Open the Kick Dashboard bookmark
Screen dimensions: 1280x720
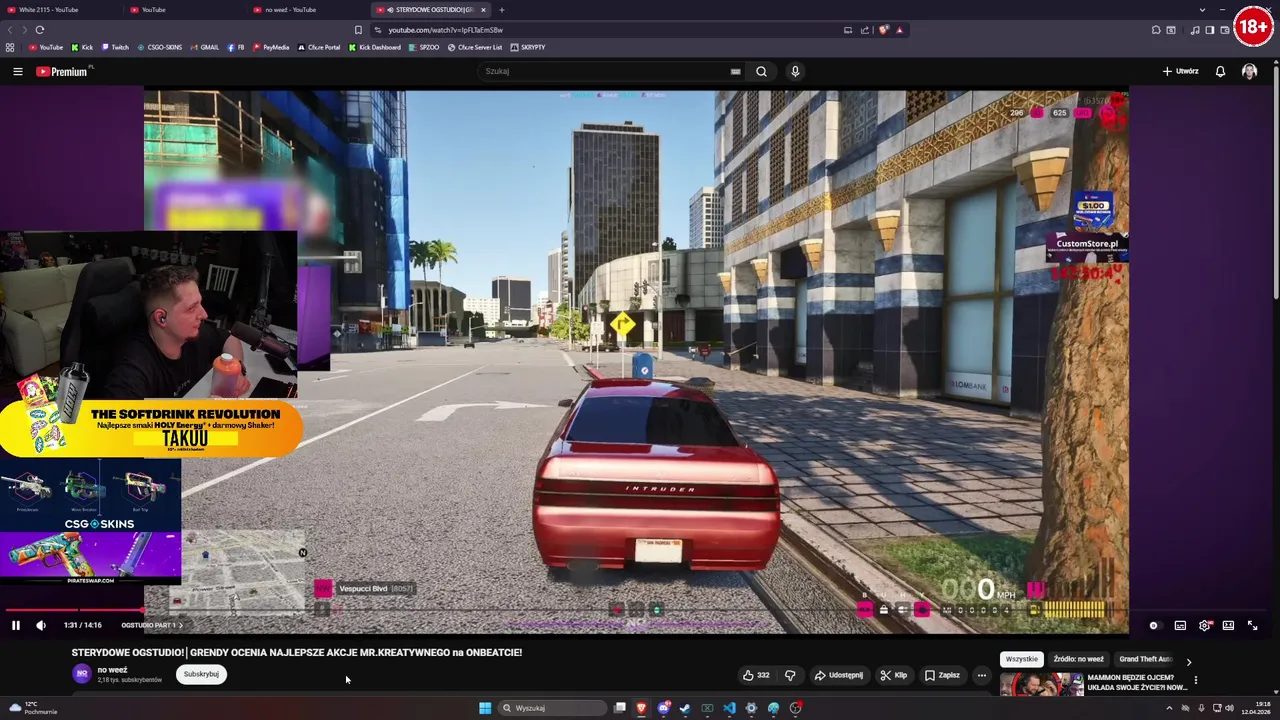[375, 47]
